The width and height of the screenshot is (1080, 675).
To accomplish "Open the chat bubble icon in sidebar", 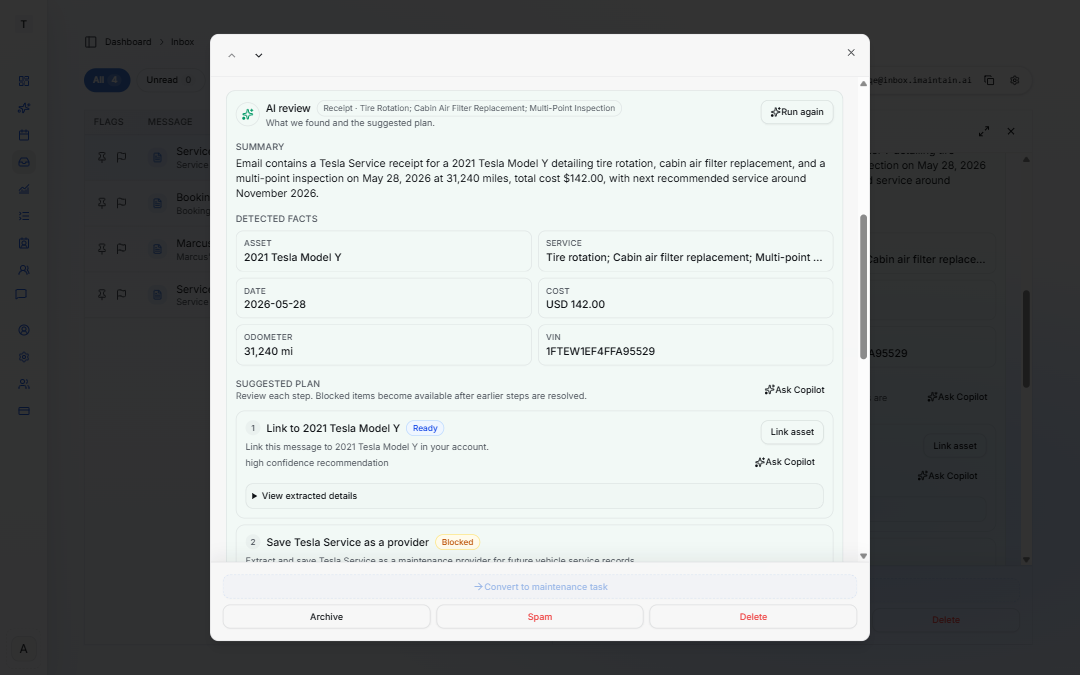I will coord(21,294).
